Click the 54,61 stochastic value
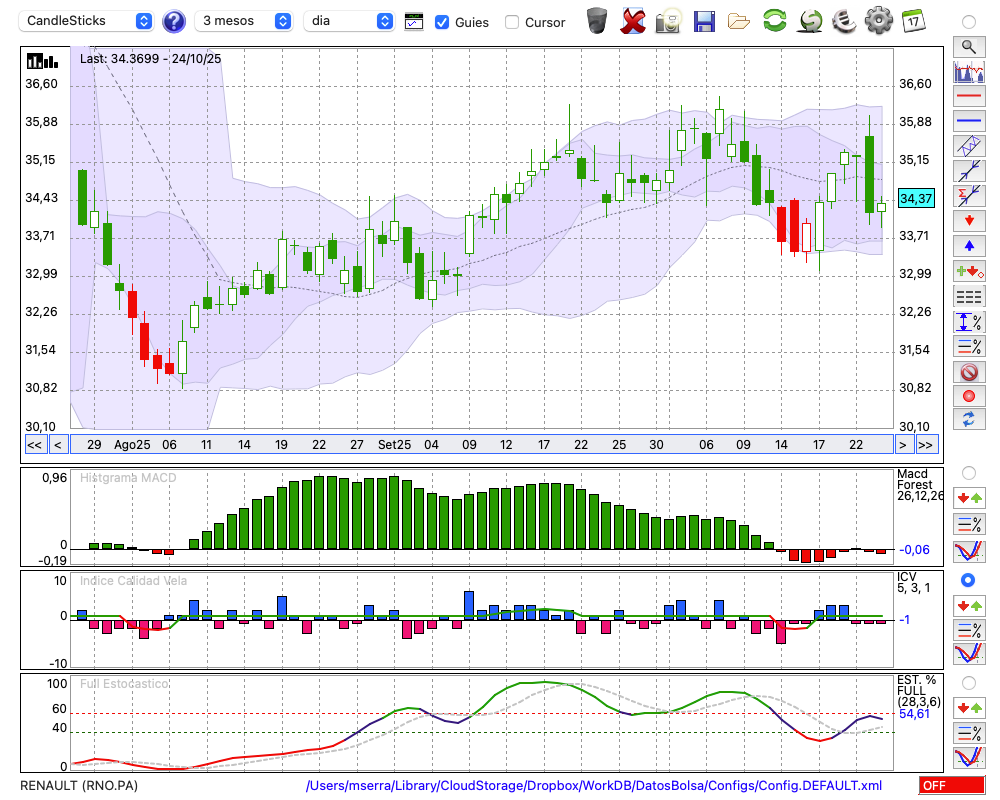1000x800 pixels. (x=915, y=714)
